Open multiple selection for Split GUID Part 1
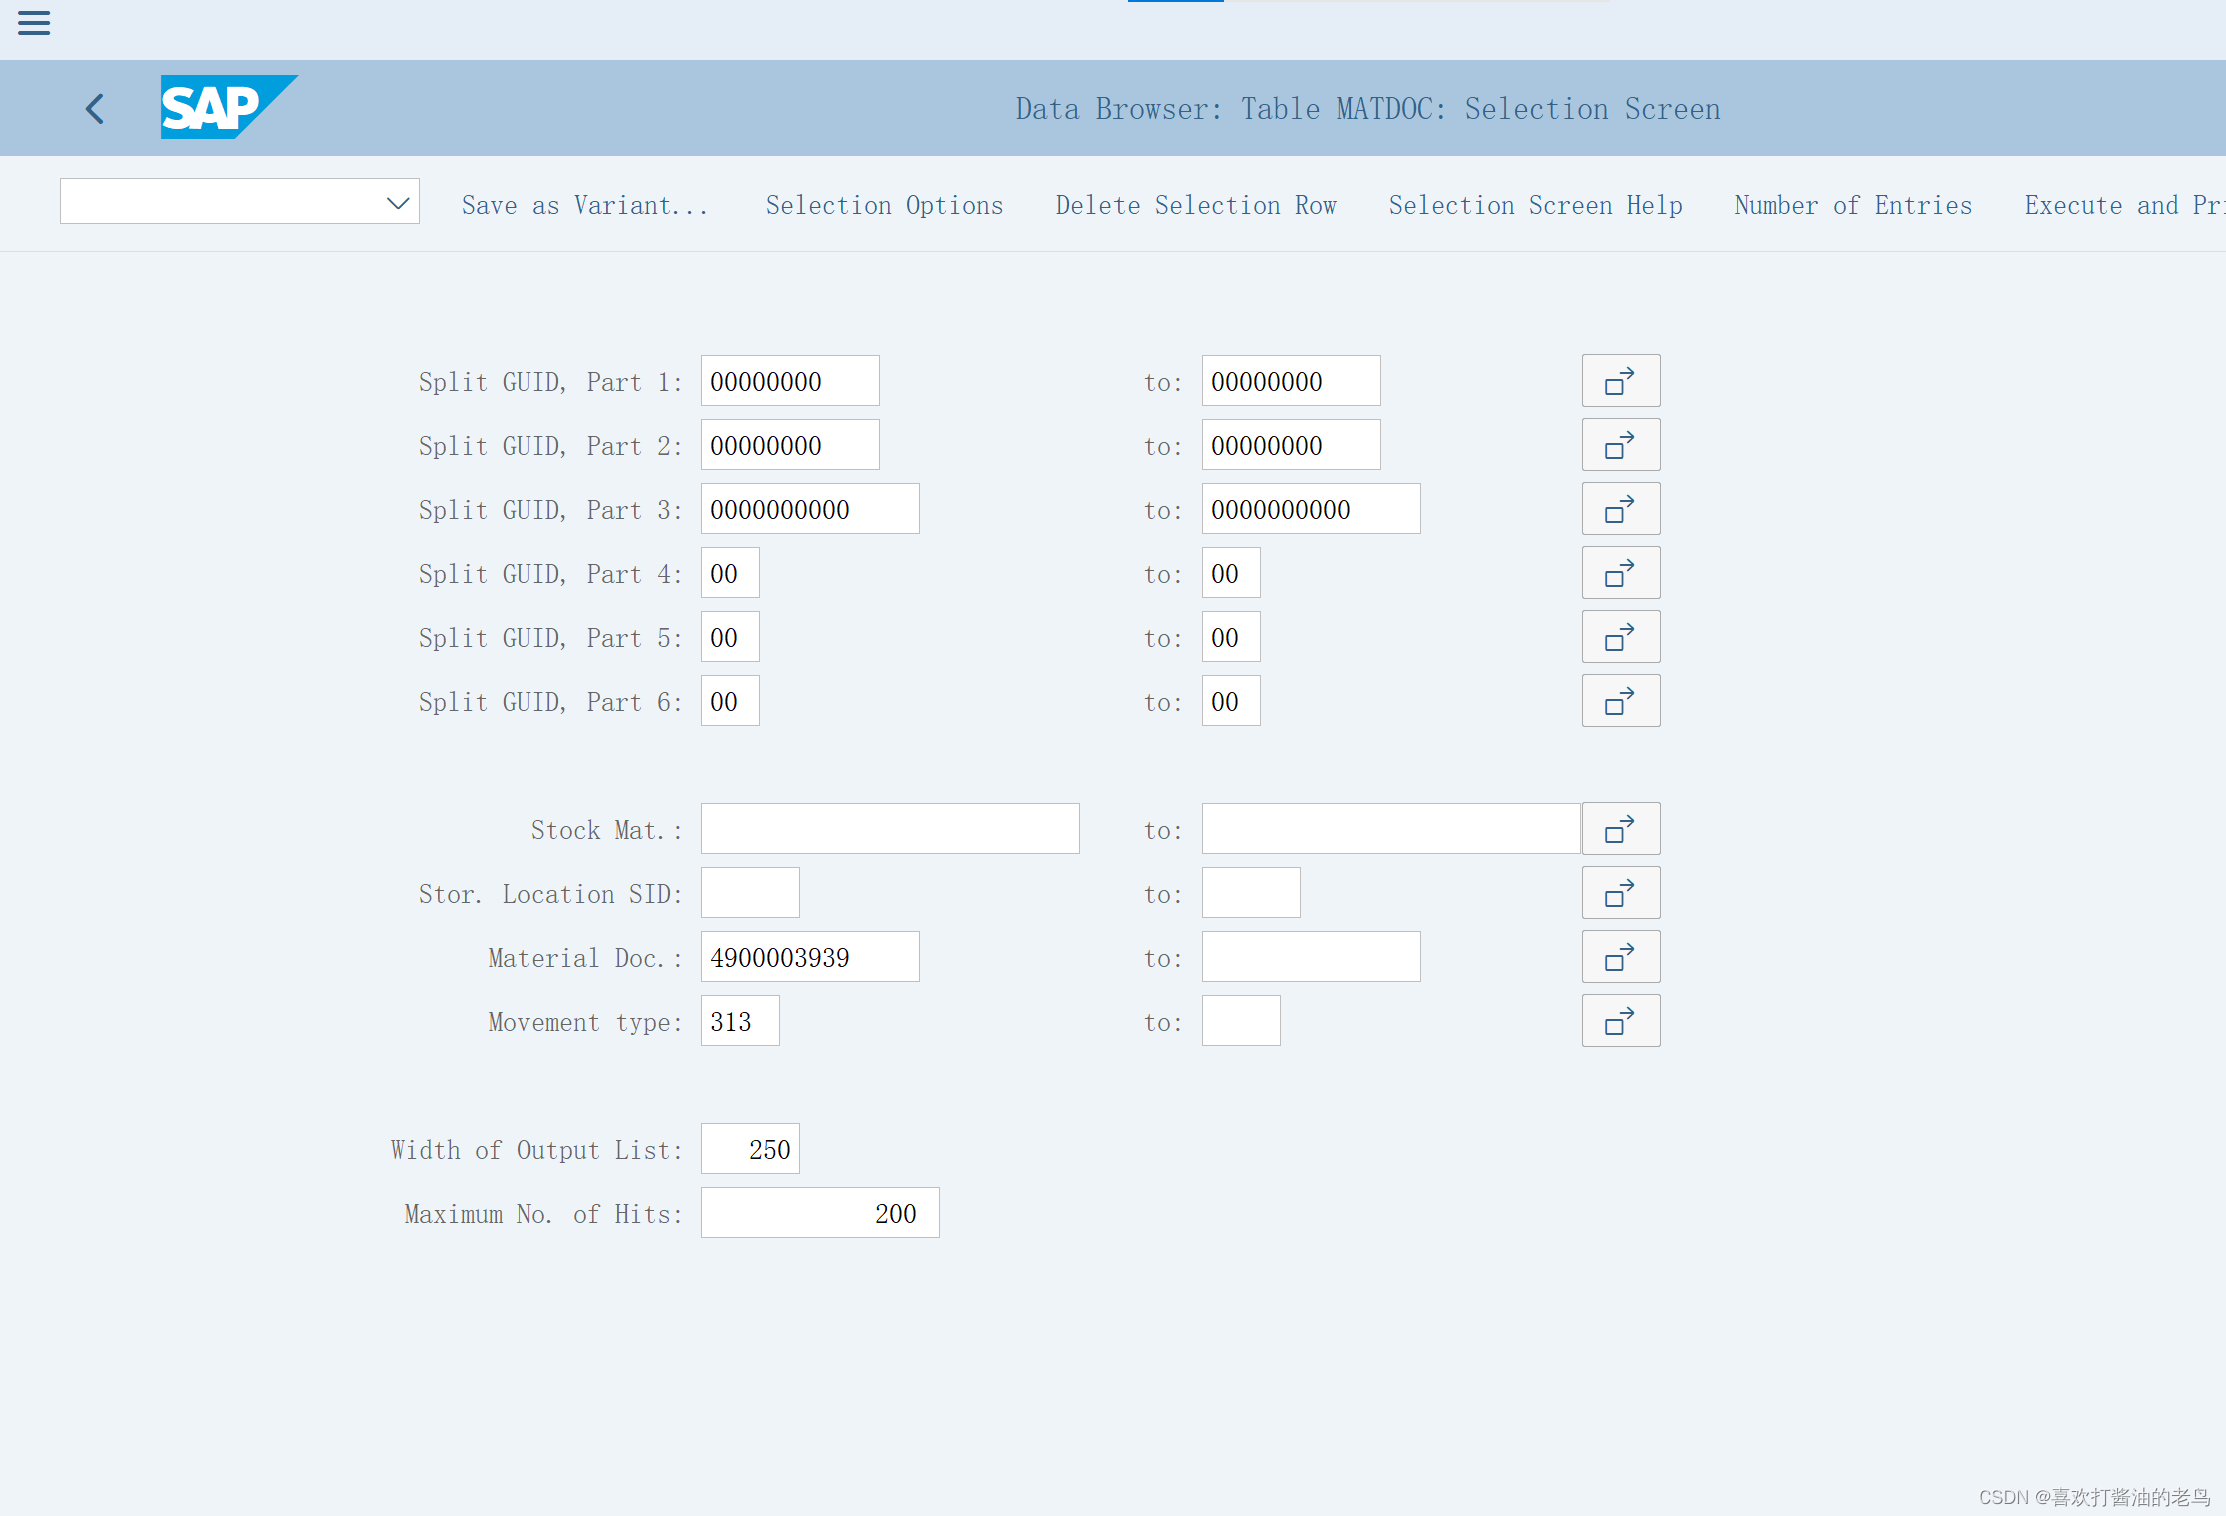The height and width of the screenshot is (1516, 2226). click(1620, 381)
